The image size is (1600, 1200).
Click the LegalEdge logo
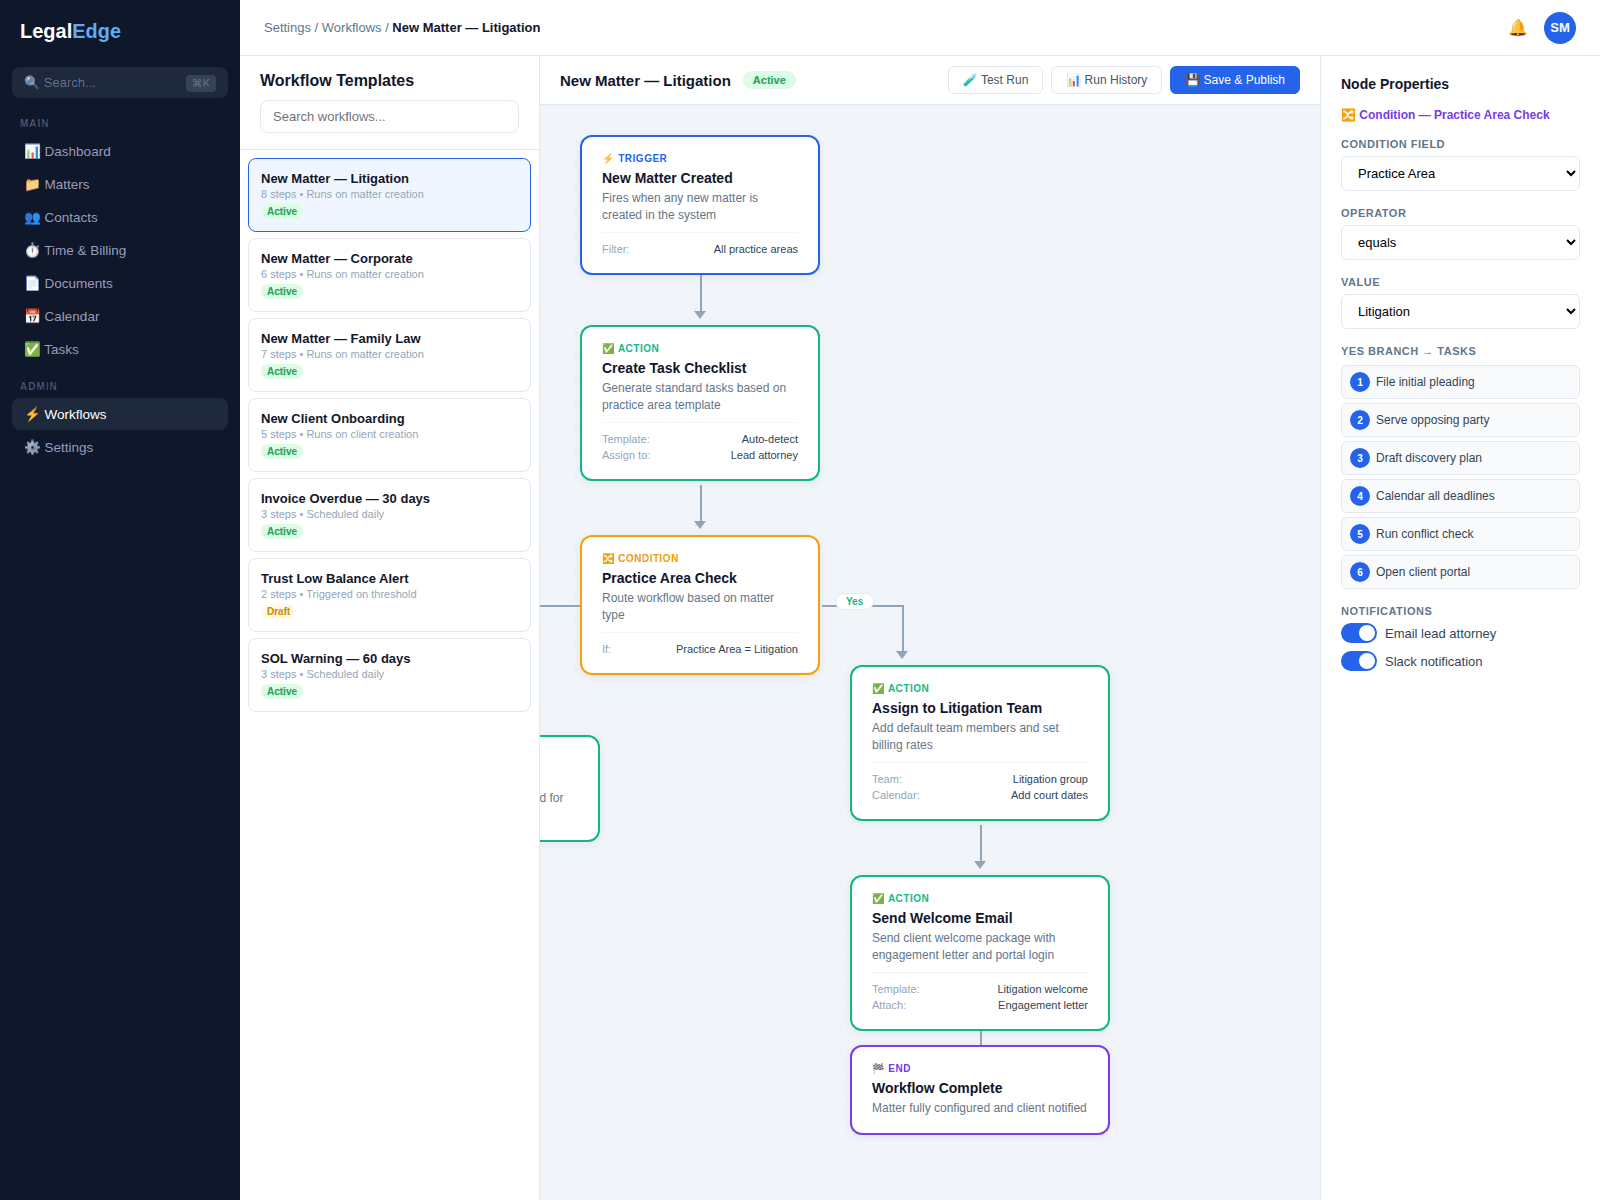click(x=70, y=31)
